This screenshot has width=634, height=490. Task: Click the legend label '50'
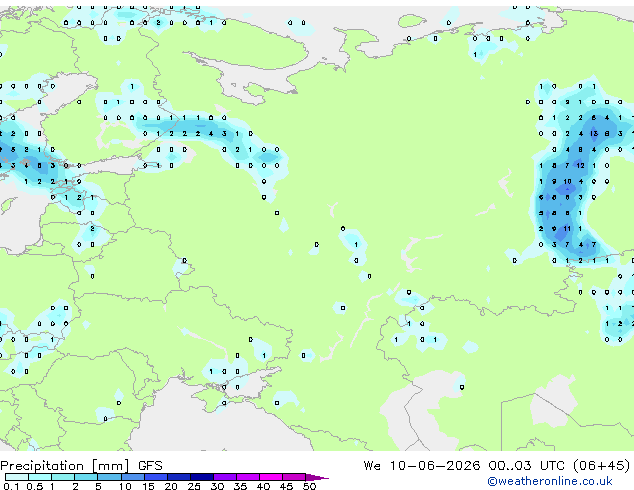click(x=309, y=486)
